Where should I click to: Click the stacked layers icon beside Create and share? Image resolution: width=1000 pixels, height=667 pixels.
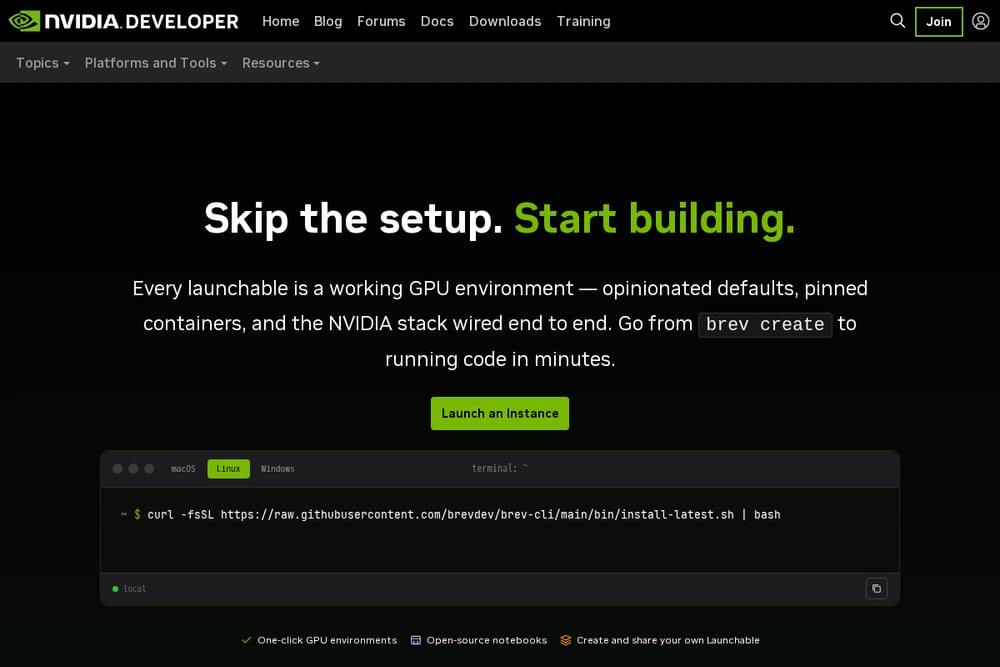click(566, 640)
